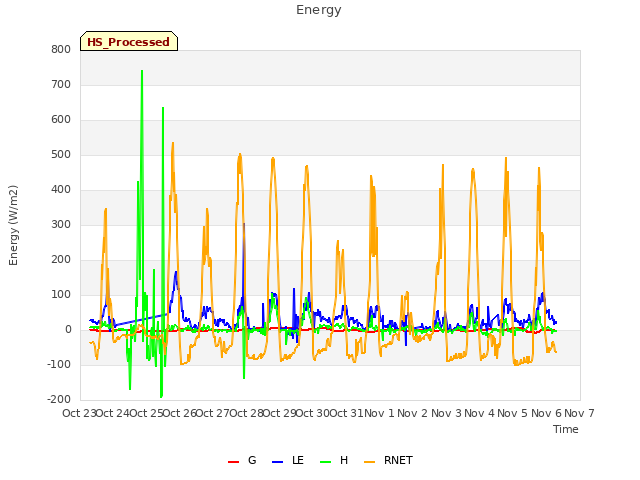Select the G legend label

point(252,460)
